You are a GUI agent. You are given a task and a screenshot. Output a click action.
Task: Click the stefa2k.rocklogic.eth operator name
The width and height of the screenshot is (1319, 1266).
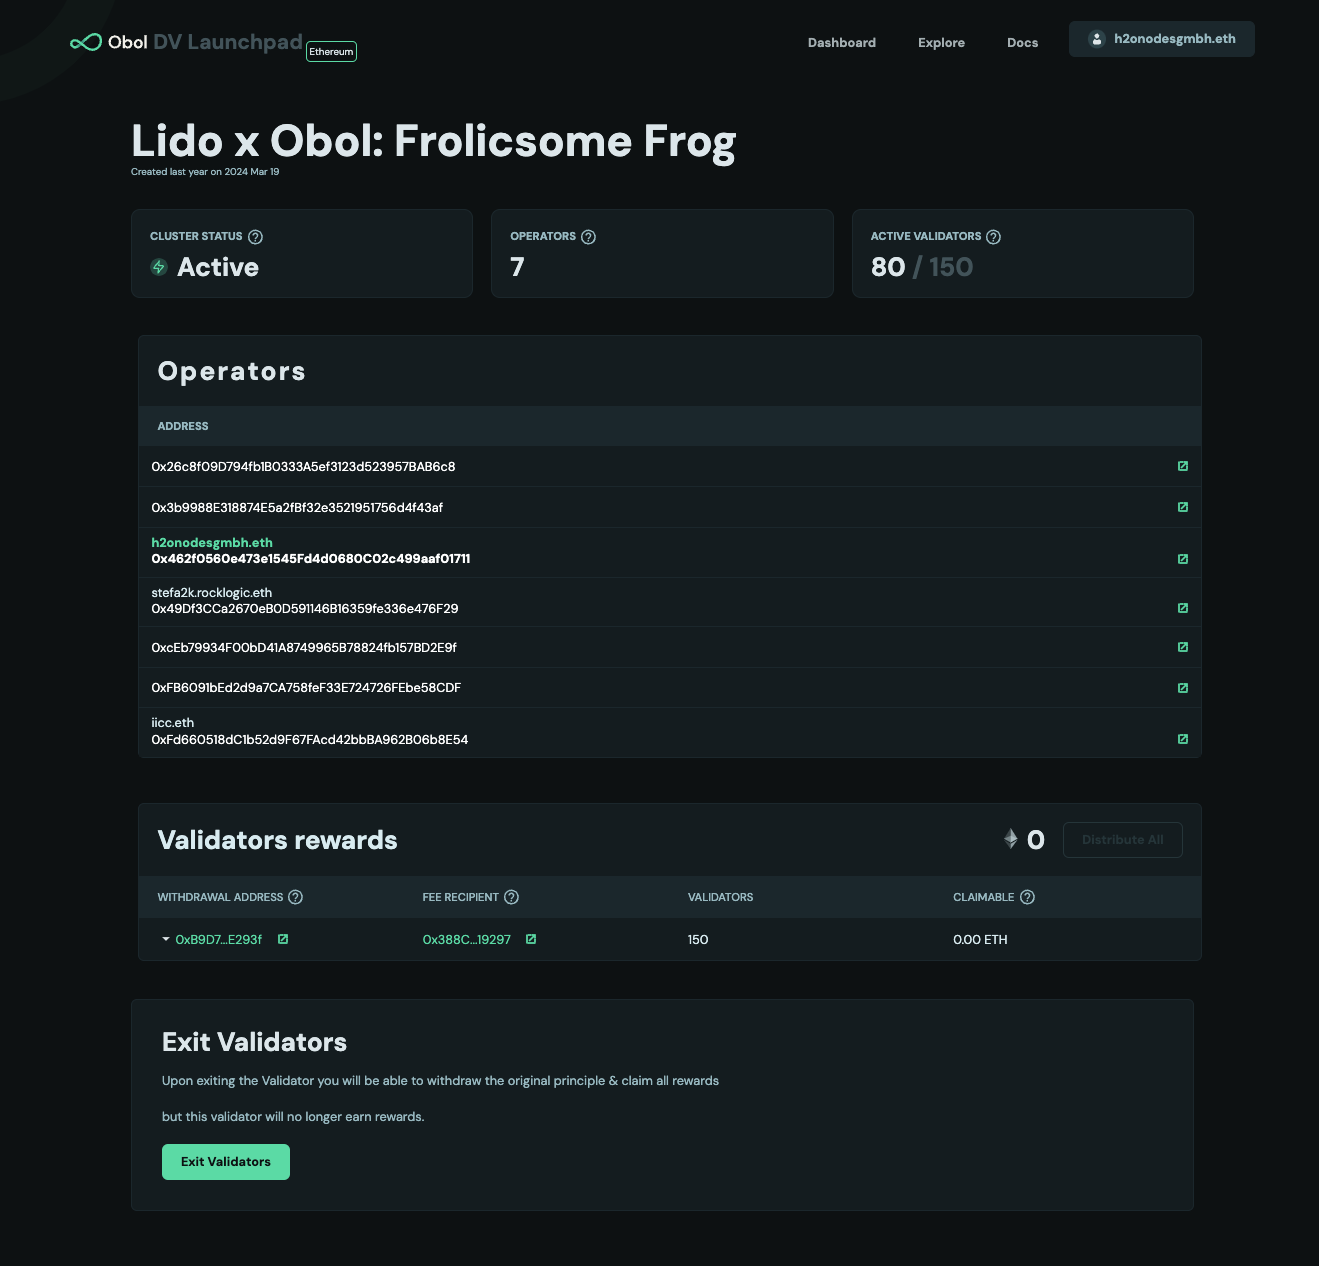pos(212,593)
